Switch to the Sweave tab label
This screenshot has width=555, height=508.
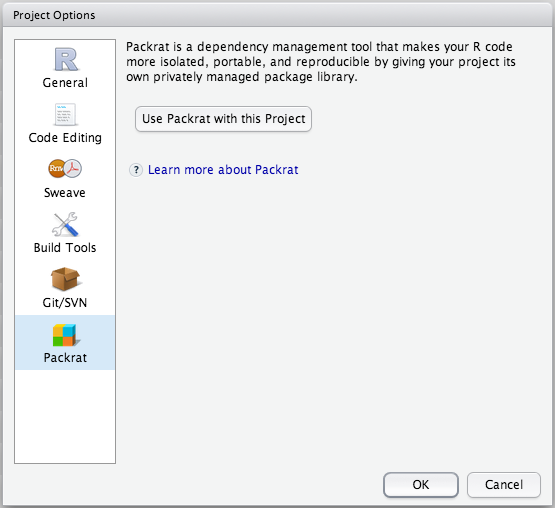(65, 193)
